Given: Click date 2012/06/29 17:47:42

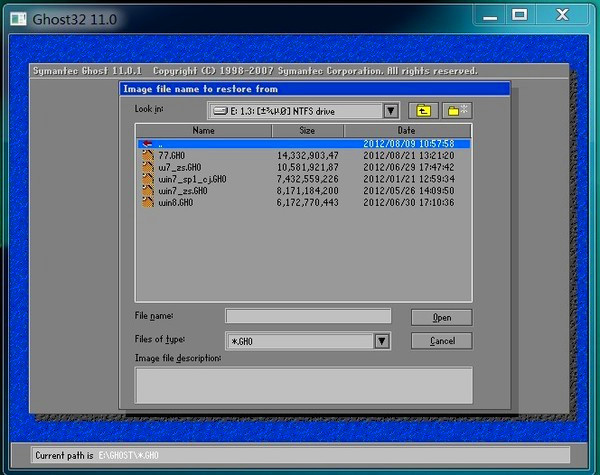Looking at the screenshot, I should point(409,167).
